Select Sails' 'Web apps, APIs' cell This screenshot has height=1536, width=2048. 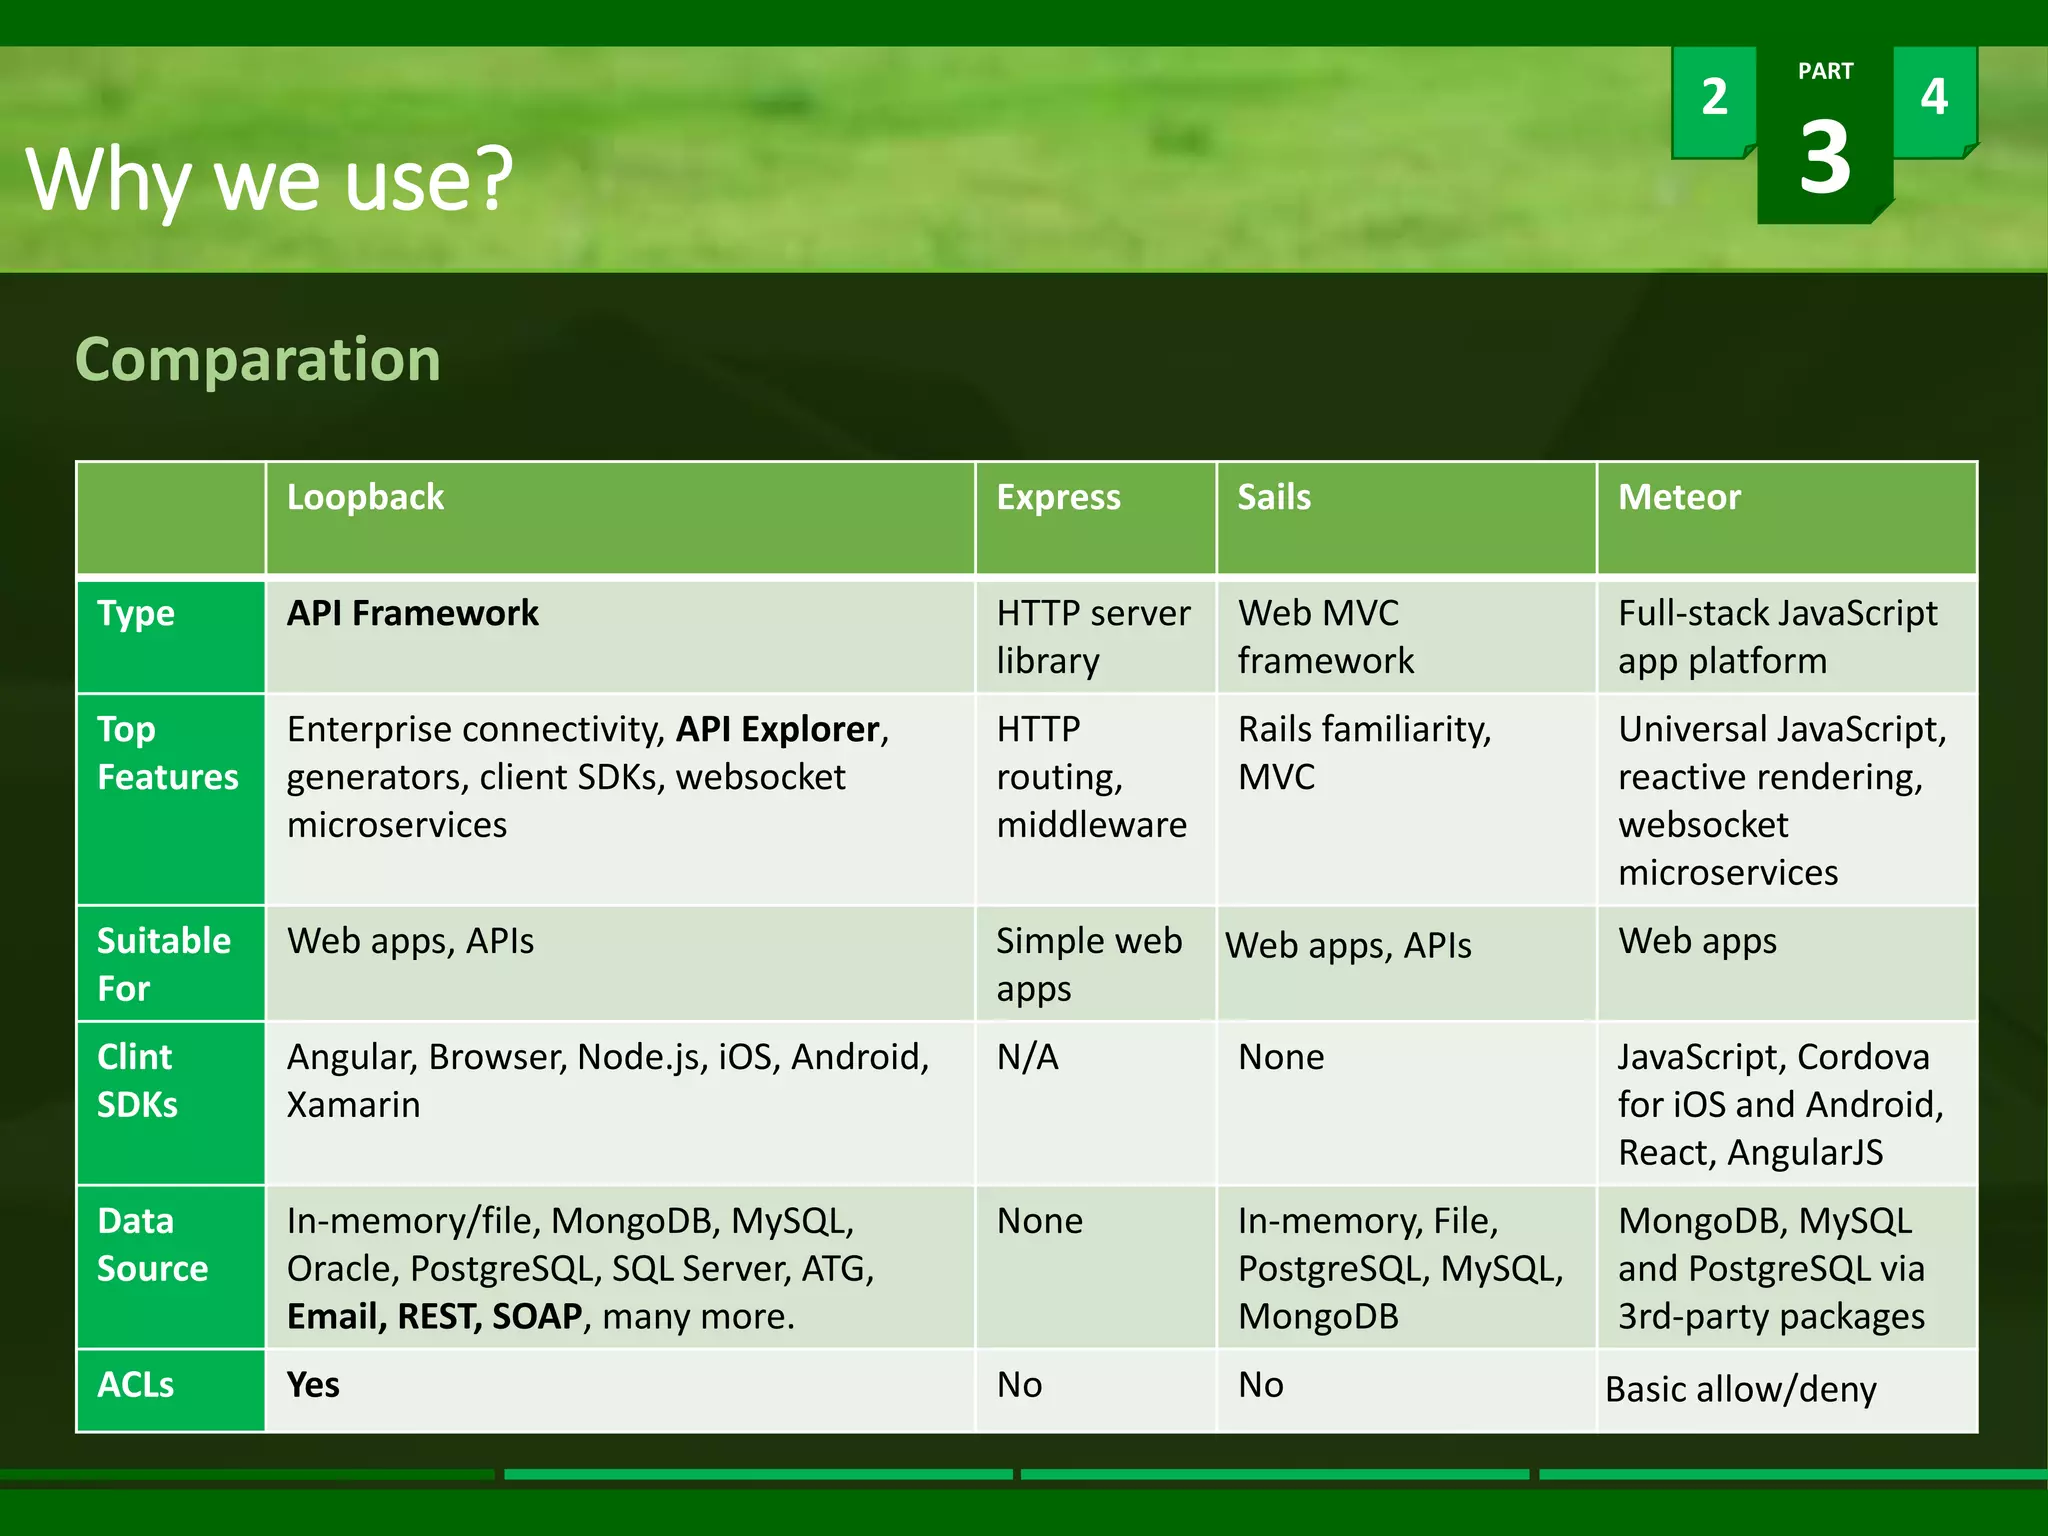(1407, 964)
